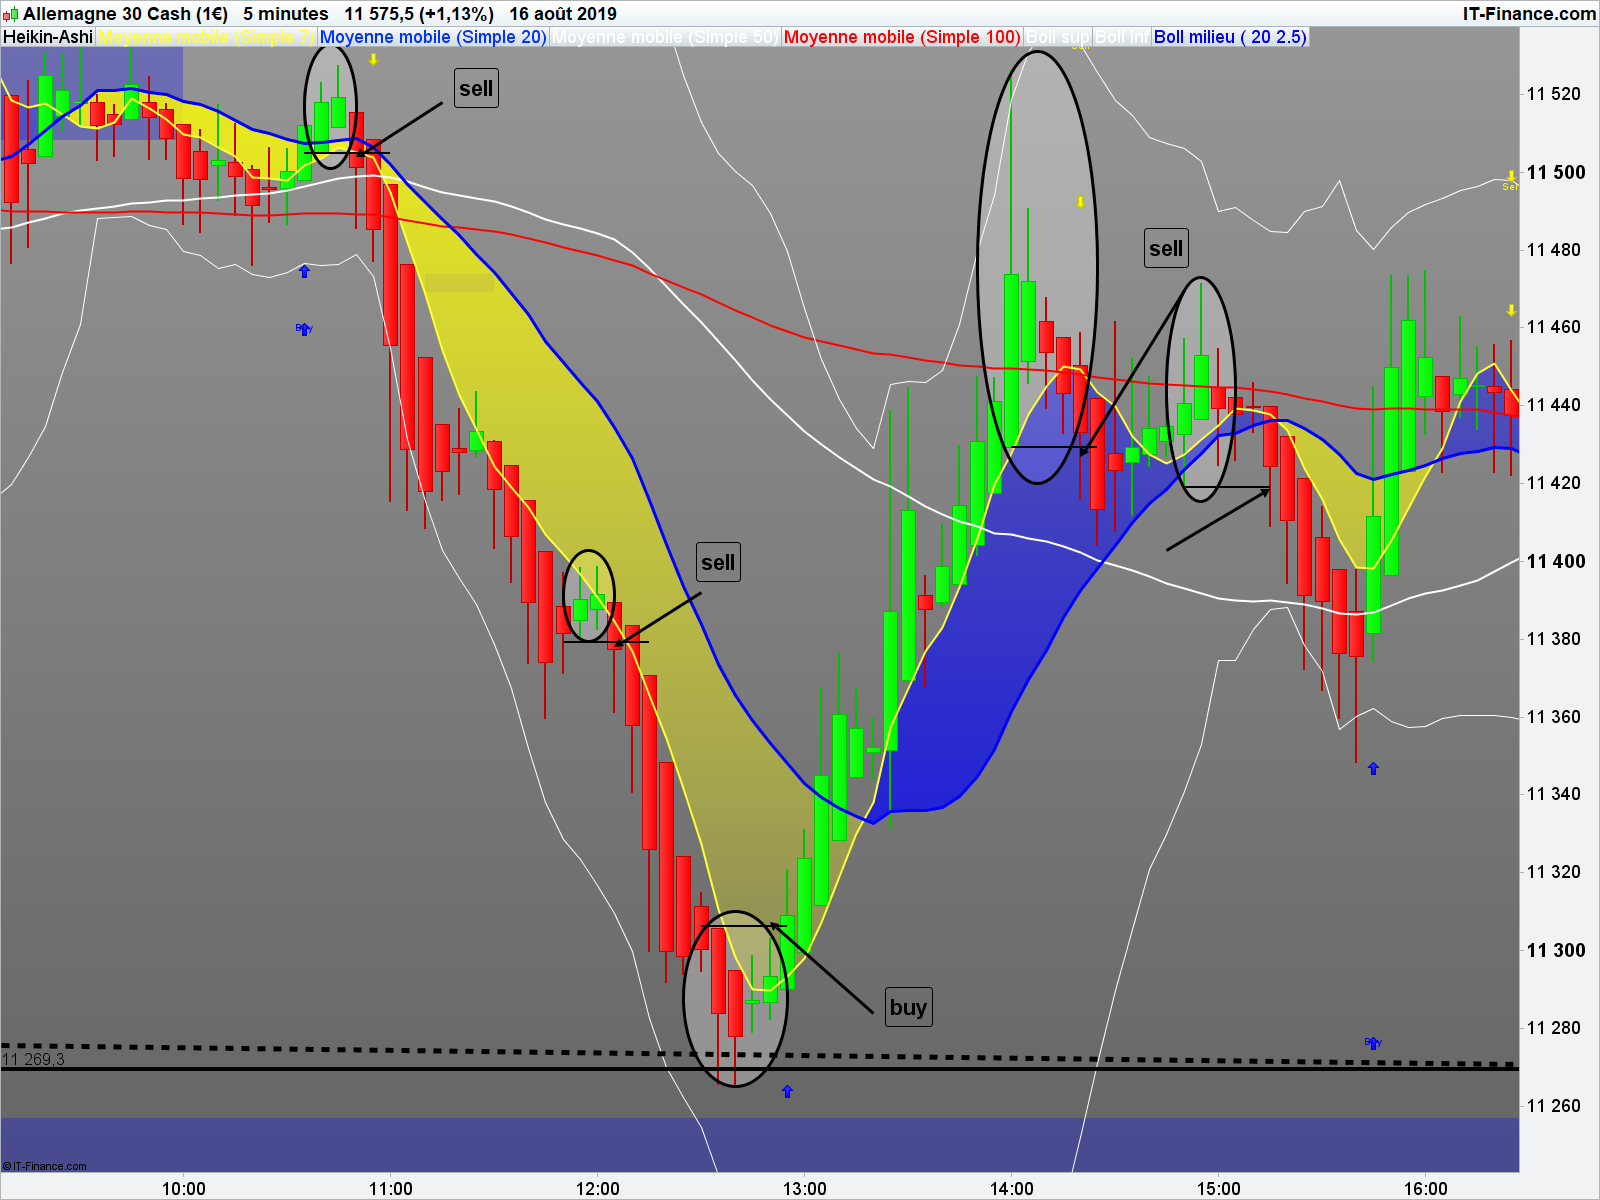Click the Moyenne mobile (Simple 50) legend label
This screenshot has height=1200, width=1600.
665,37
